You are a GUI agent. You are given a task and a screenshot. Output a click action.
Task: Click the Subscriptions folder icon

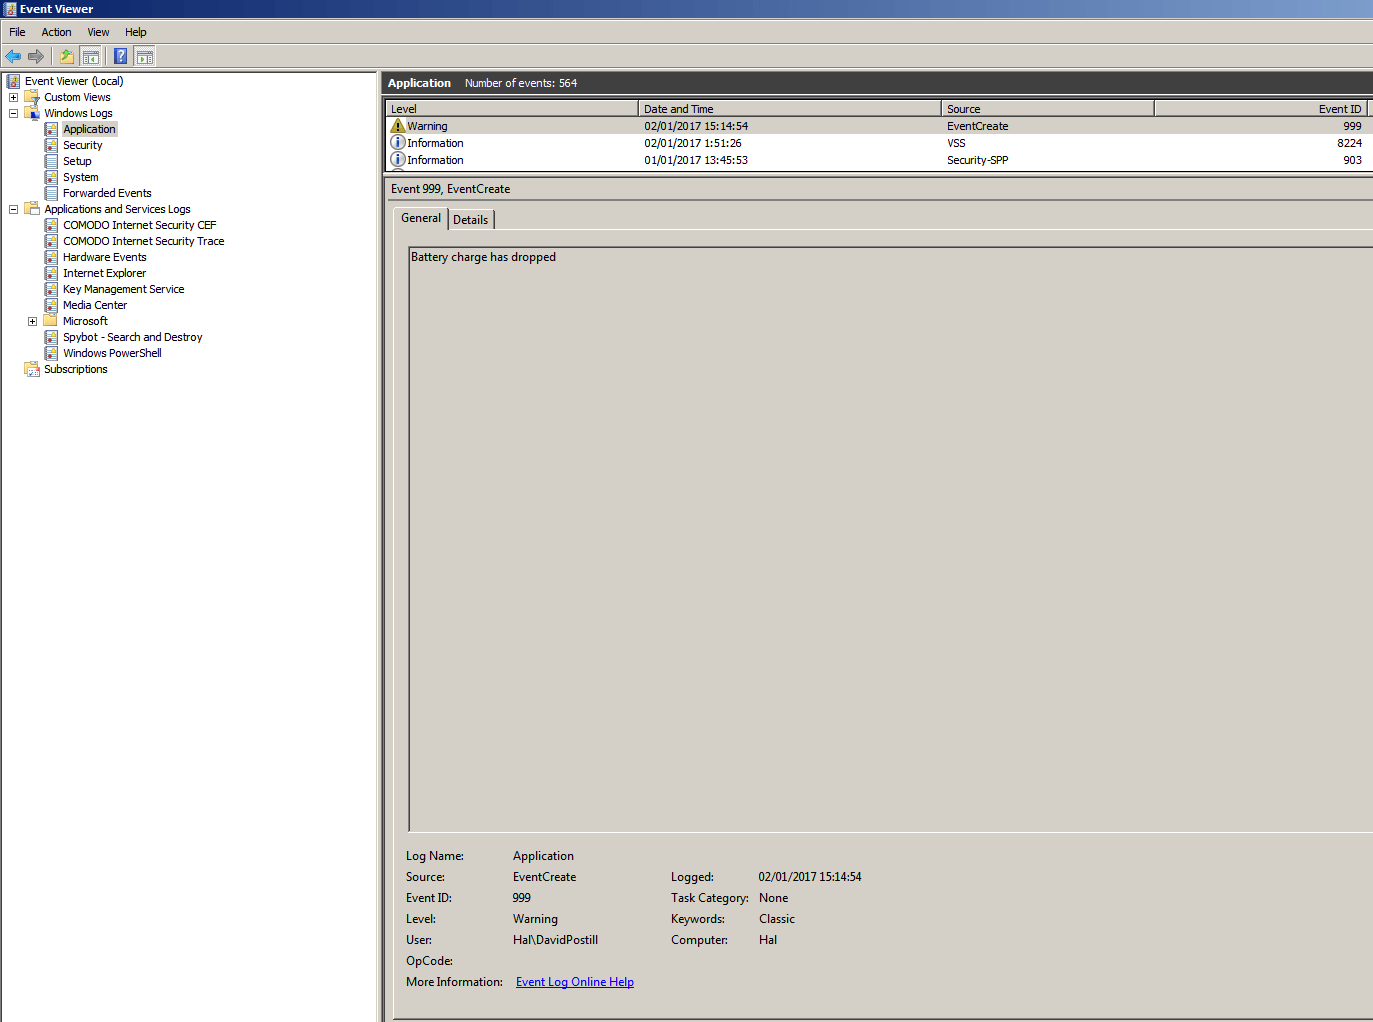tap(32, 369)
